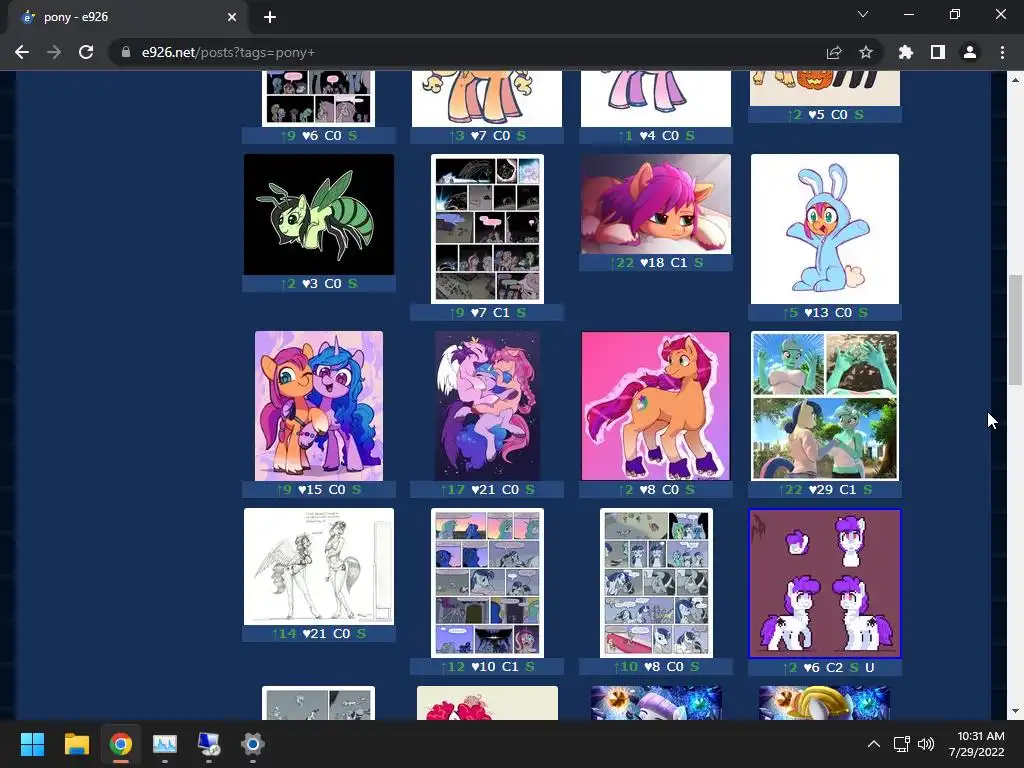
Task: Click stats text '↑2 ♥6 C2 S U'
Action: click(x=828, y=667)
